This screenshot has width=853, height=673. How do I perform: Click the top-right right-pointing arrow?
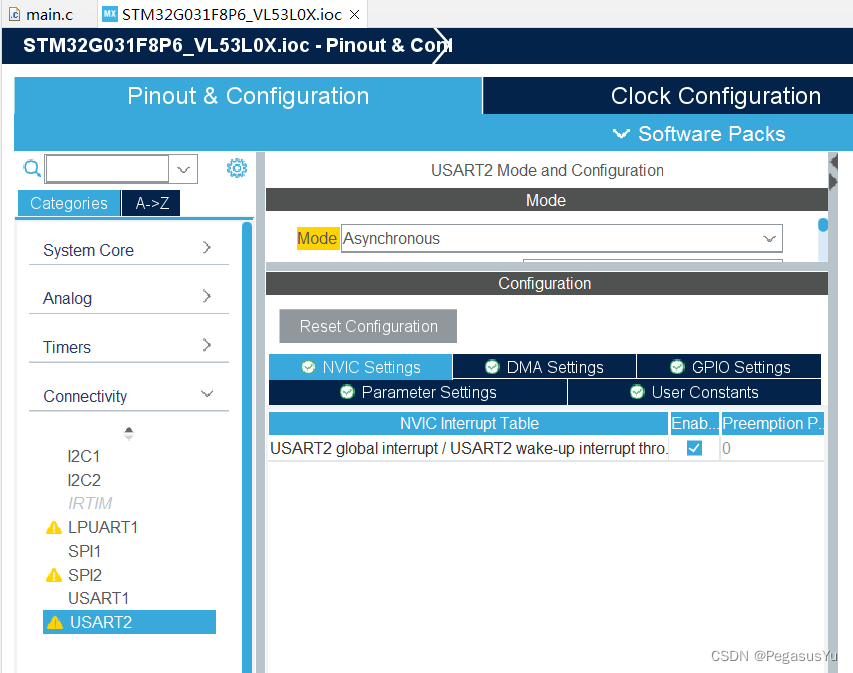coord(833,181)
